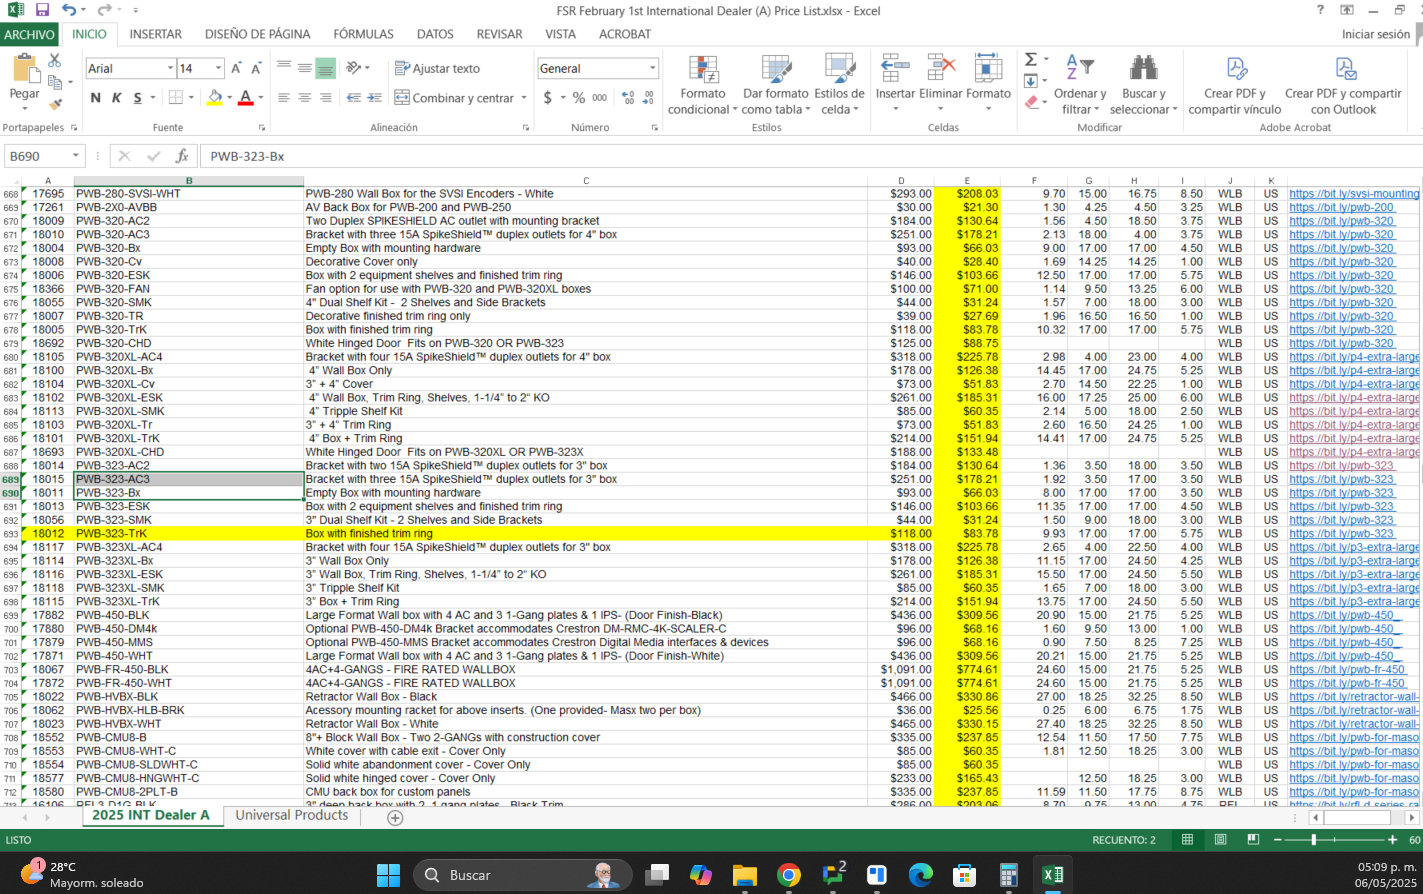
Task: Toggle underline formatting (S)
Action: click(x=138, y=98)
